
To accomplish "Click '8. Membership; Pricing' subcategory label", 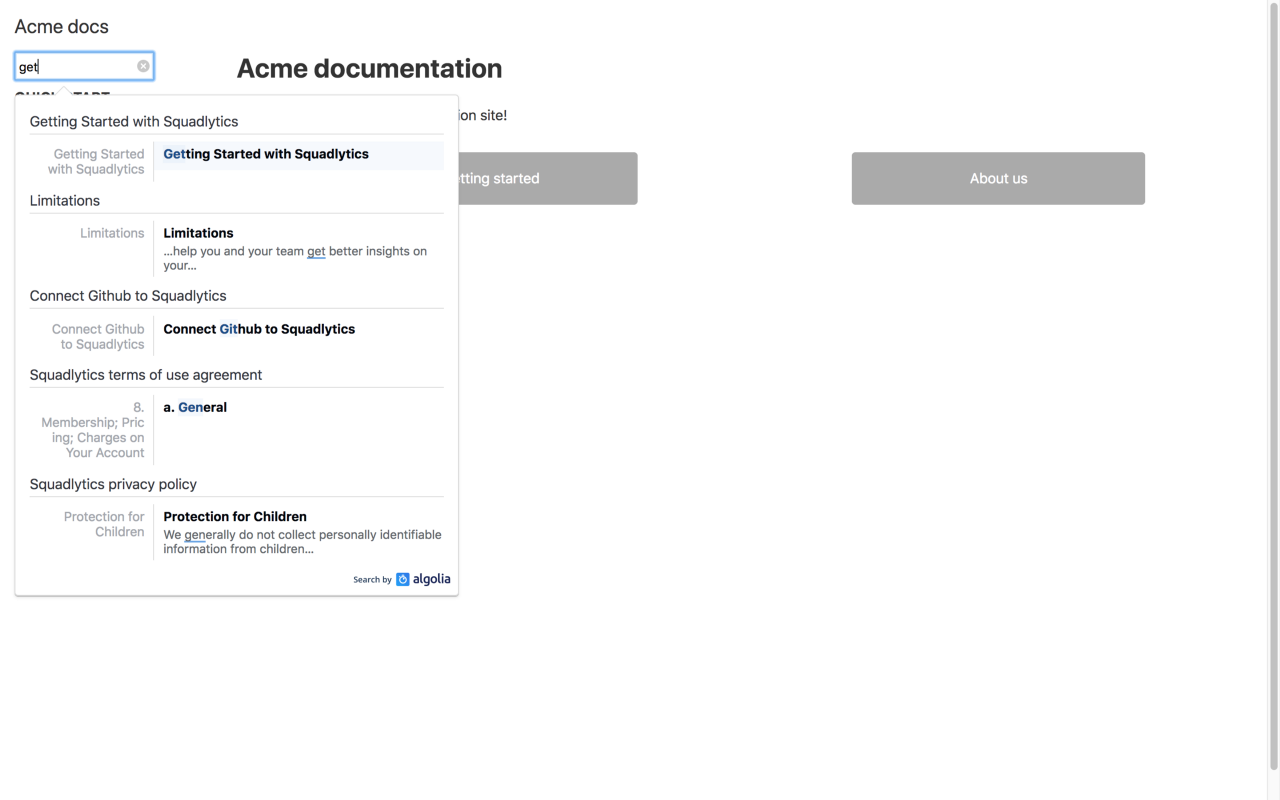I will click(x=93, y=430).
